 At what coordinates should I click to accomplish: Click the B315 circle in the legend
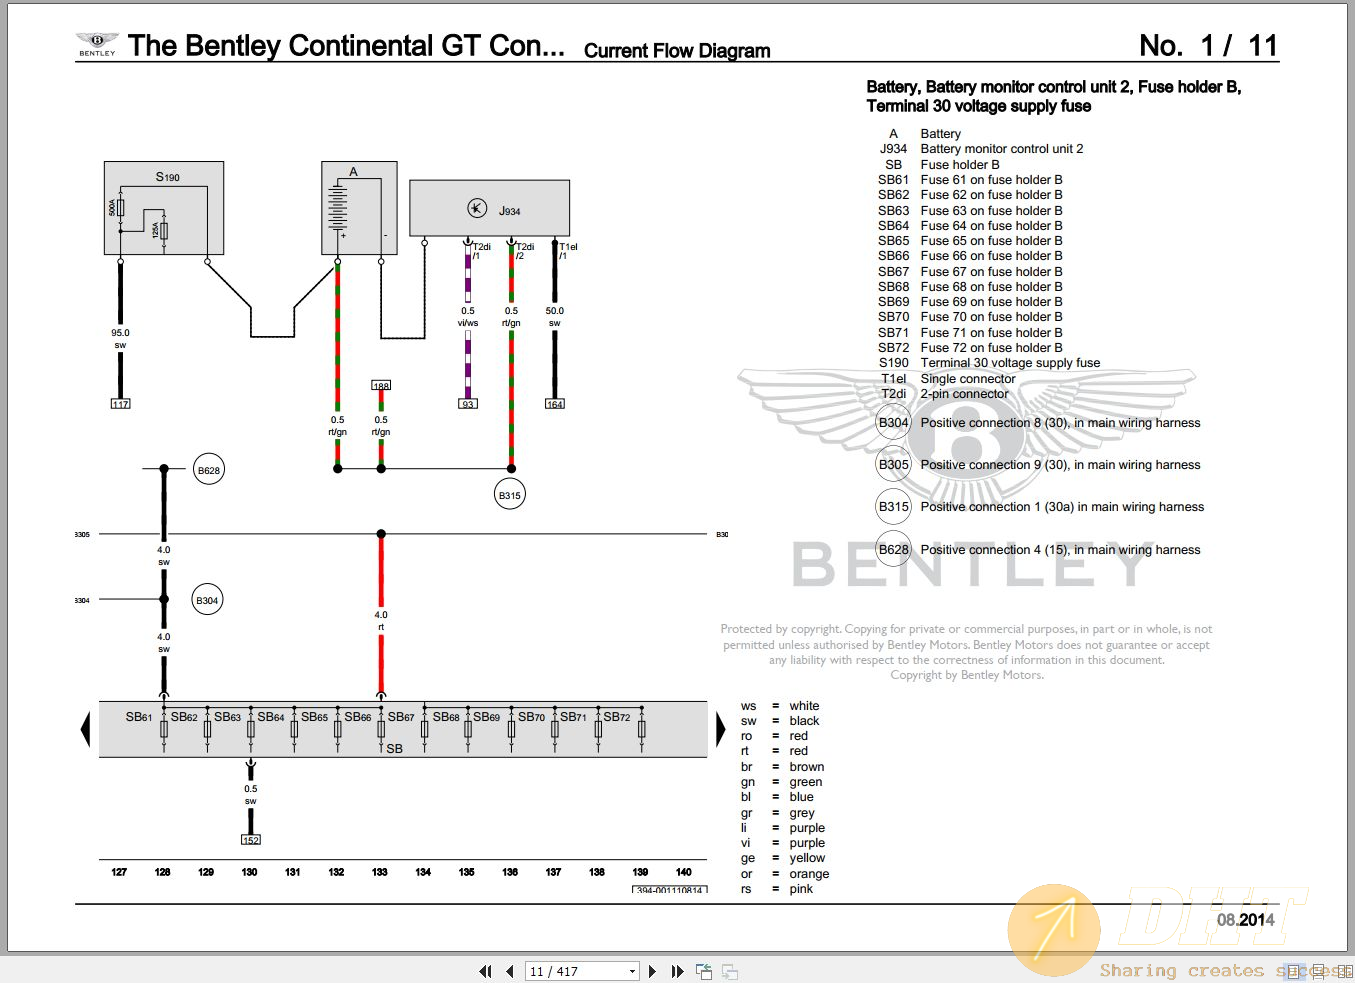pyautogui.click(x=893, y=507)
